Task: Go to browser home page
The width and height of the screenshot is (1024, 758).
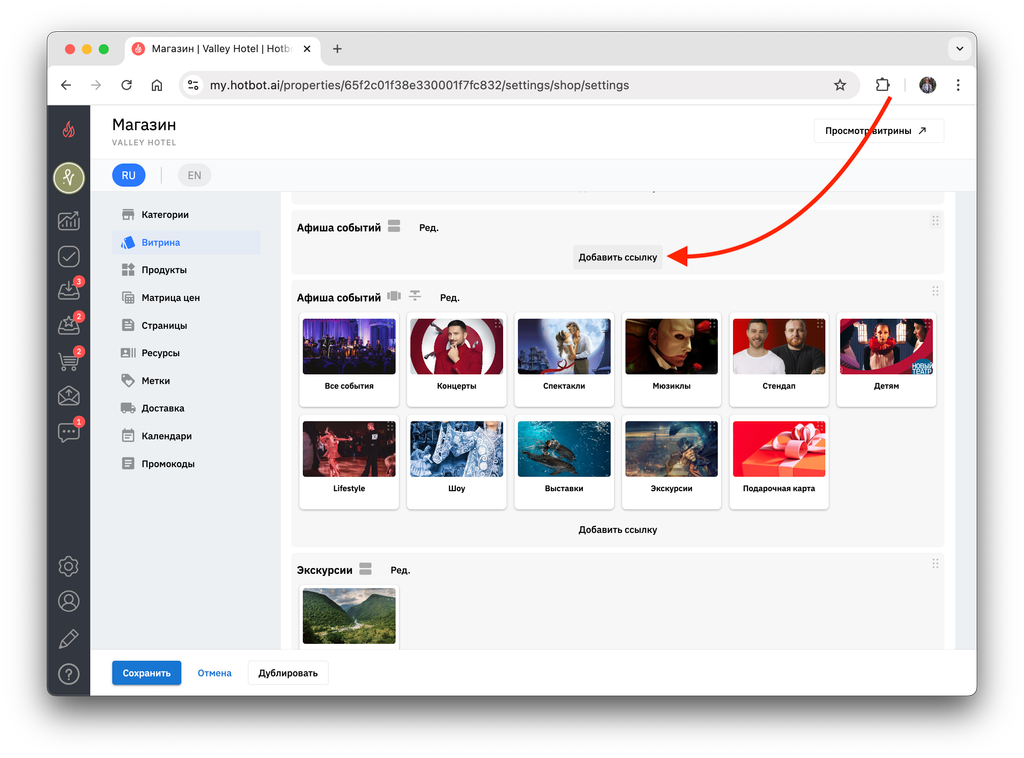Action: pos(157,85)
